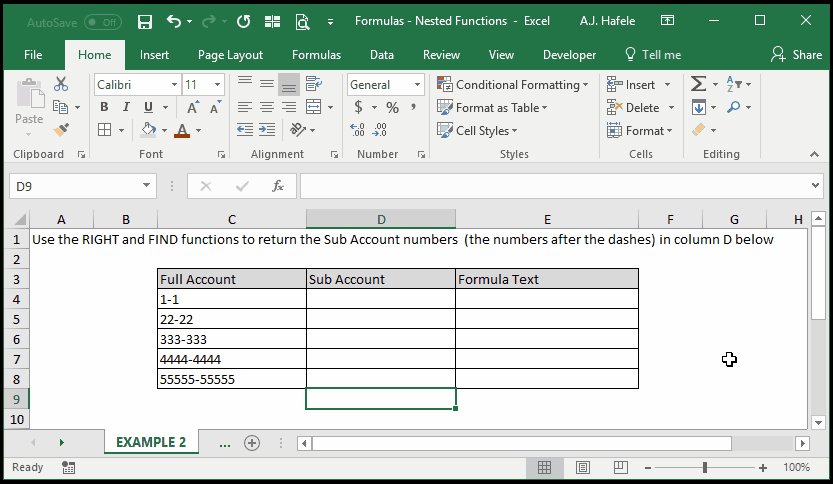Toggle Italic formatting
833x484 pixels.
click(126, 107)
